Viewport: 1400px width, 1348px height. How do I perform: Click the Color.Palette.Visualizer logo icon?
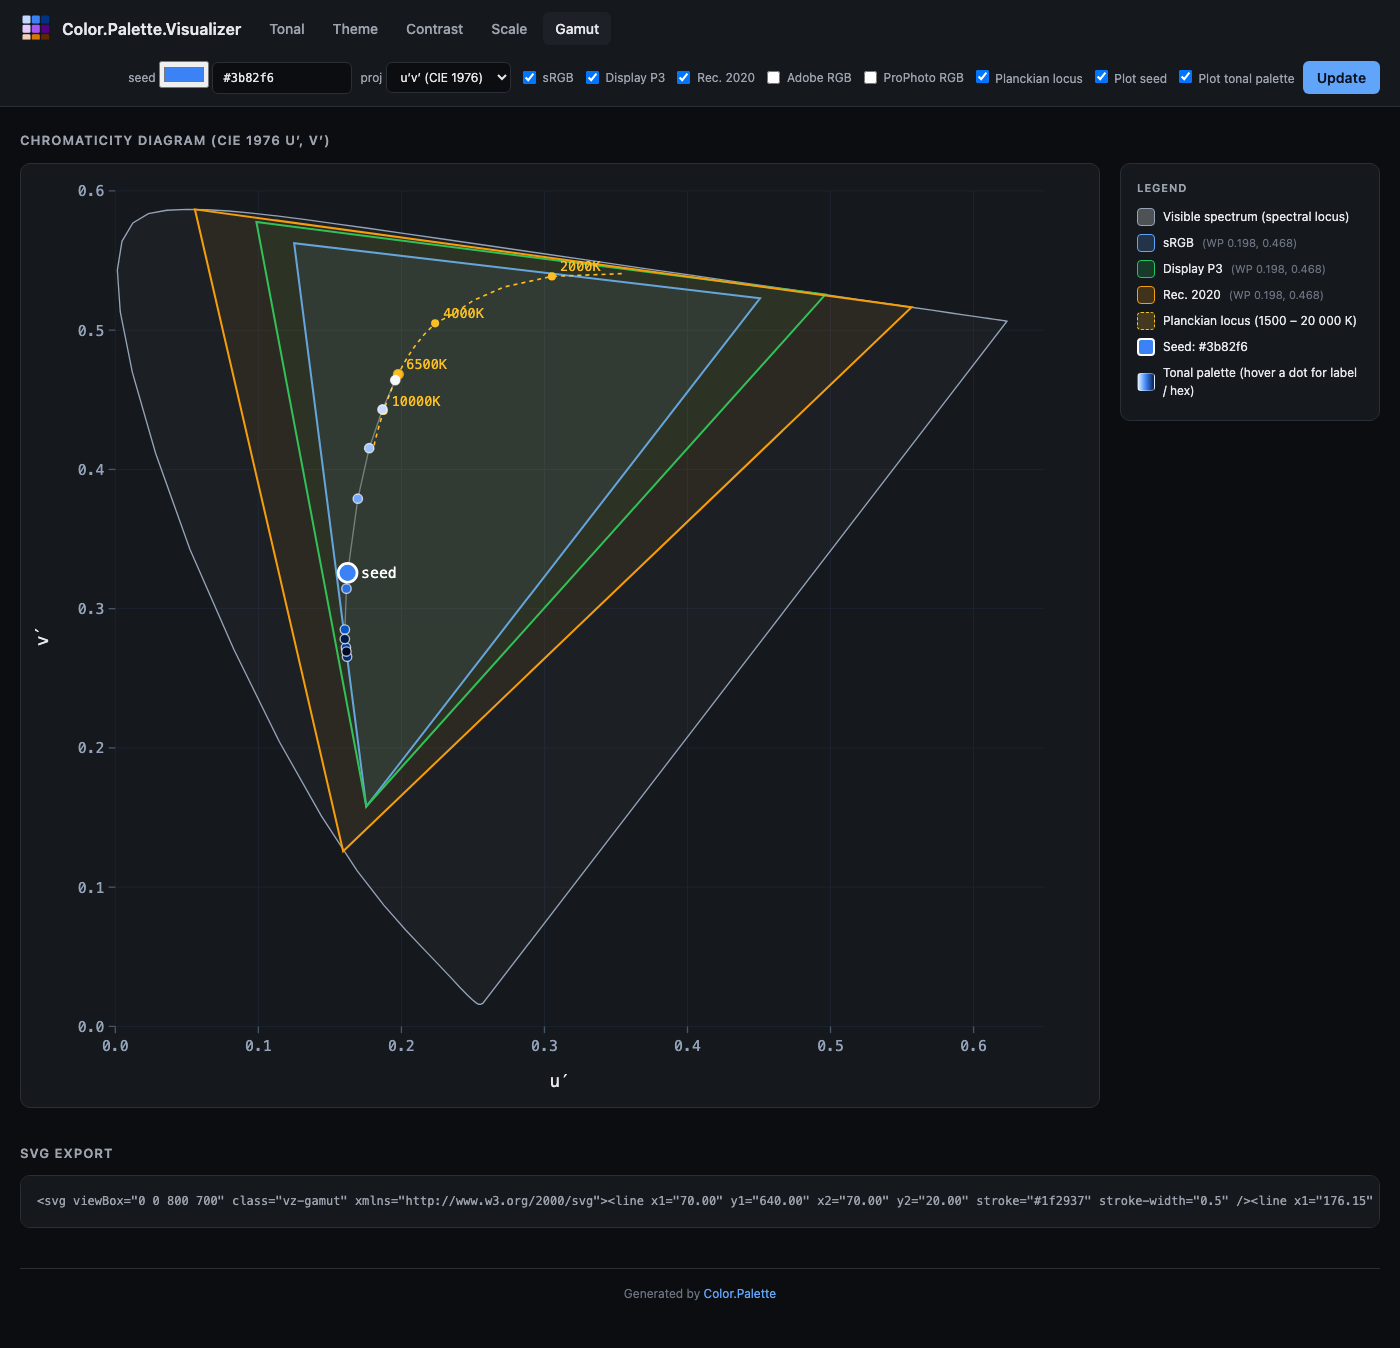coord(36,28)
